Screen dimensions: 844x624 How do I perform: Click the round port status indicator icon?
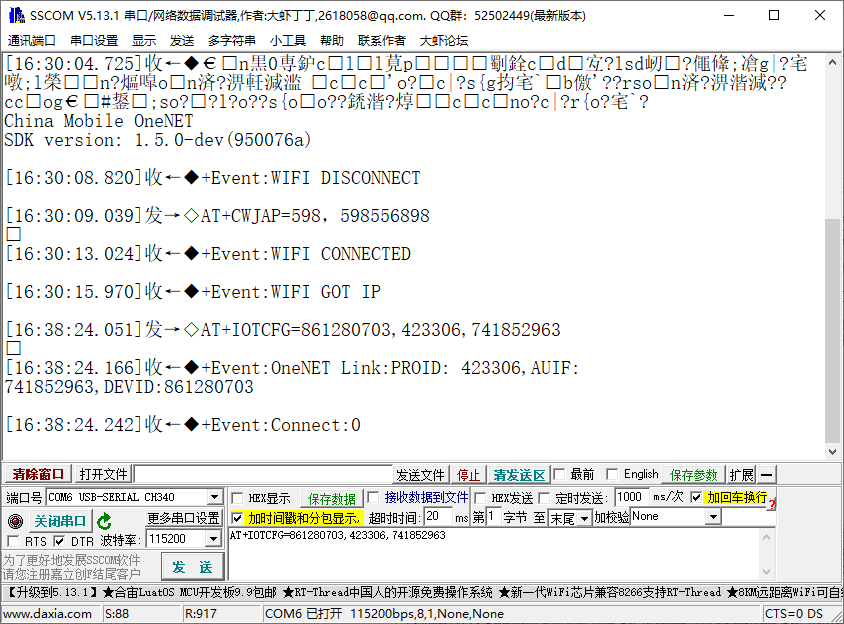click(14, 521)
